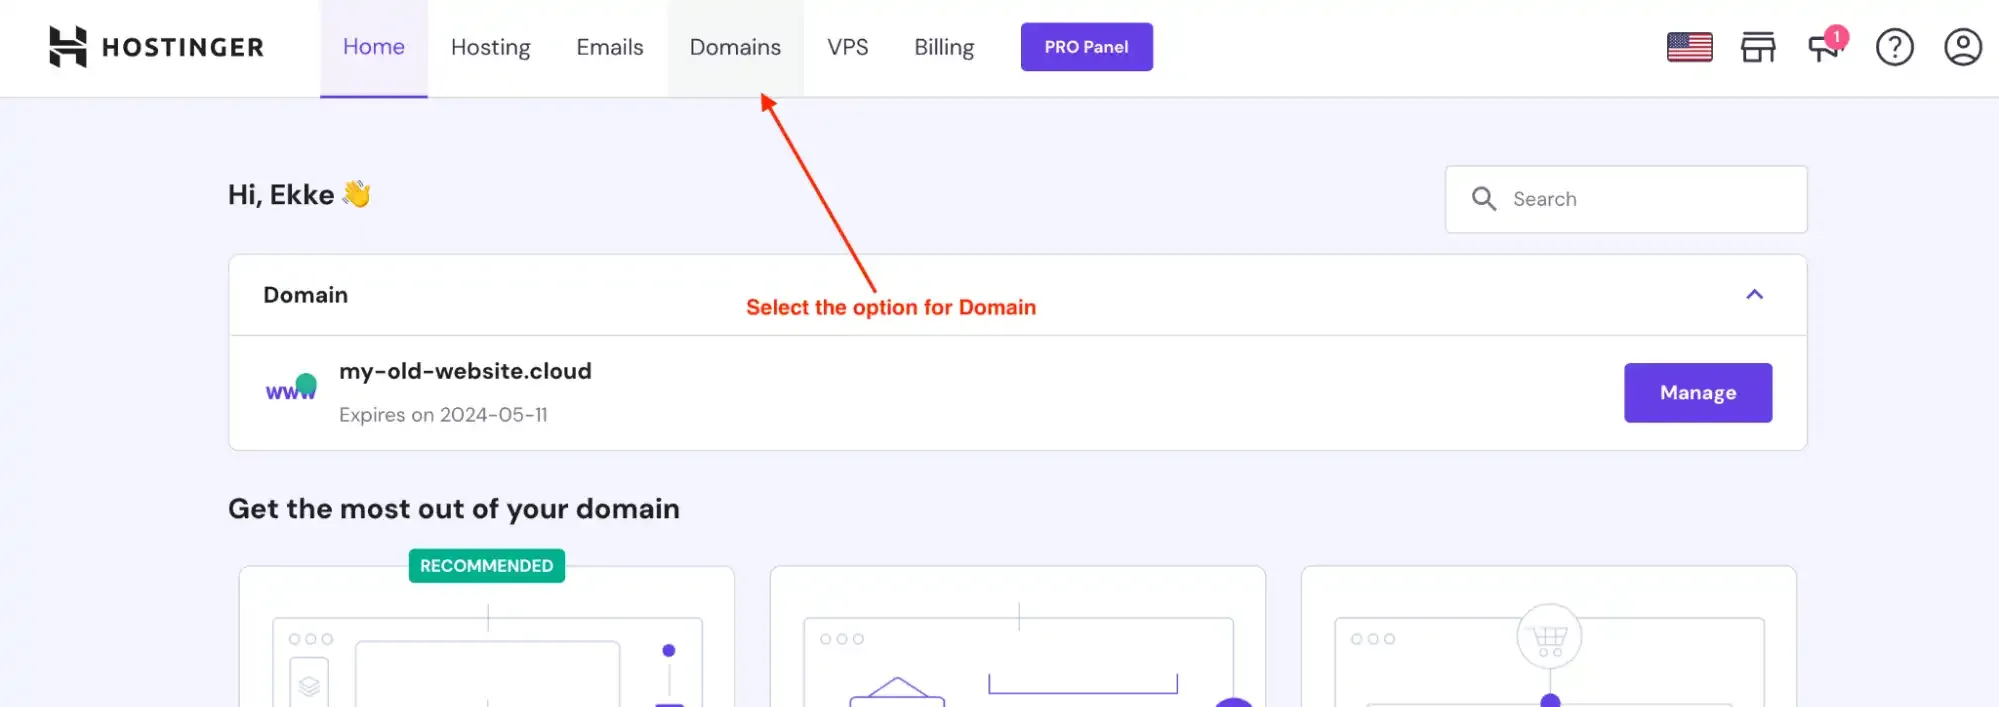Open the Hostinger store icon
The image size is (1999, 707).
1758,46
